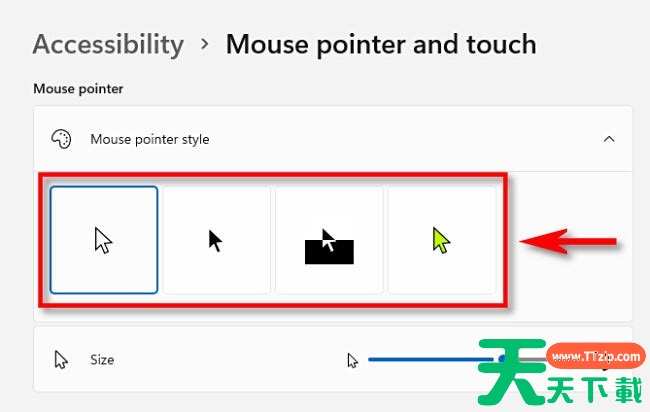
Task: Click the cursor icon beside Size label
Action: 61,360
